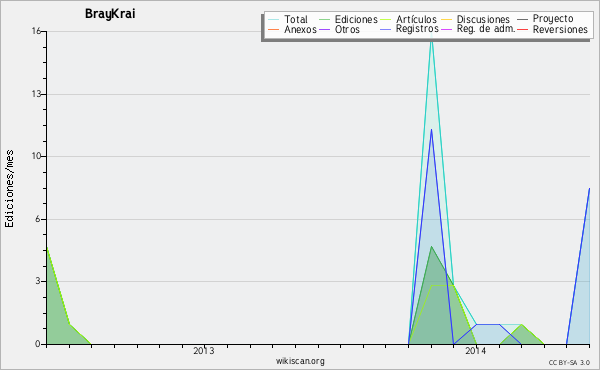This screenshot has width=600, height=370.
Task: Select the Reversiones legend entry
Action: pos(560,29)
